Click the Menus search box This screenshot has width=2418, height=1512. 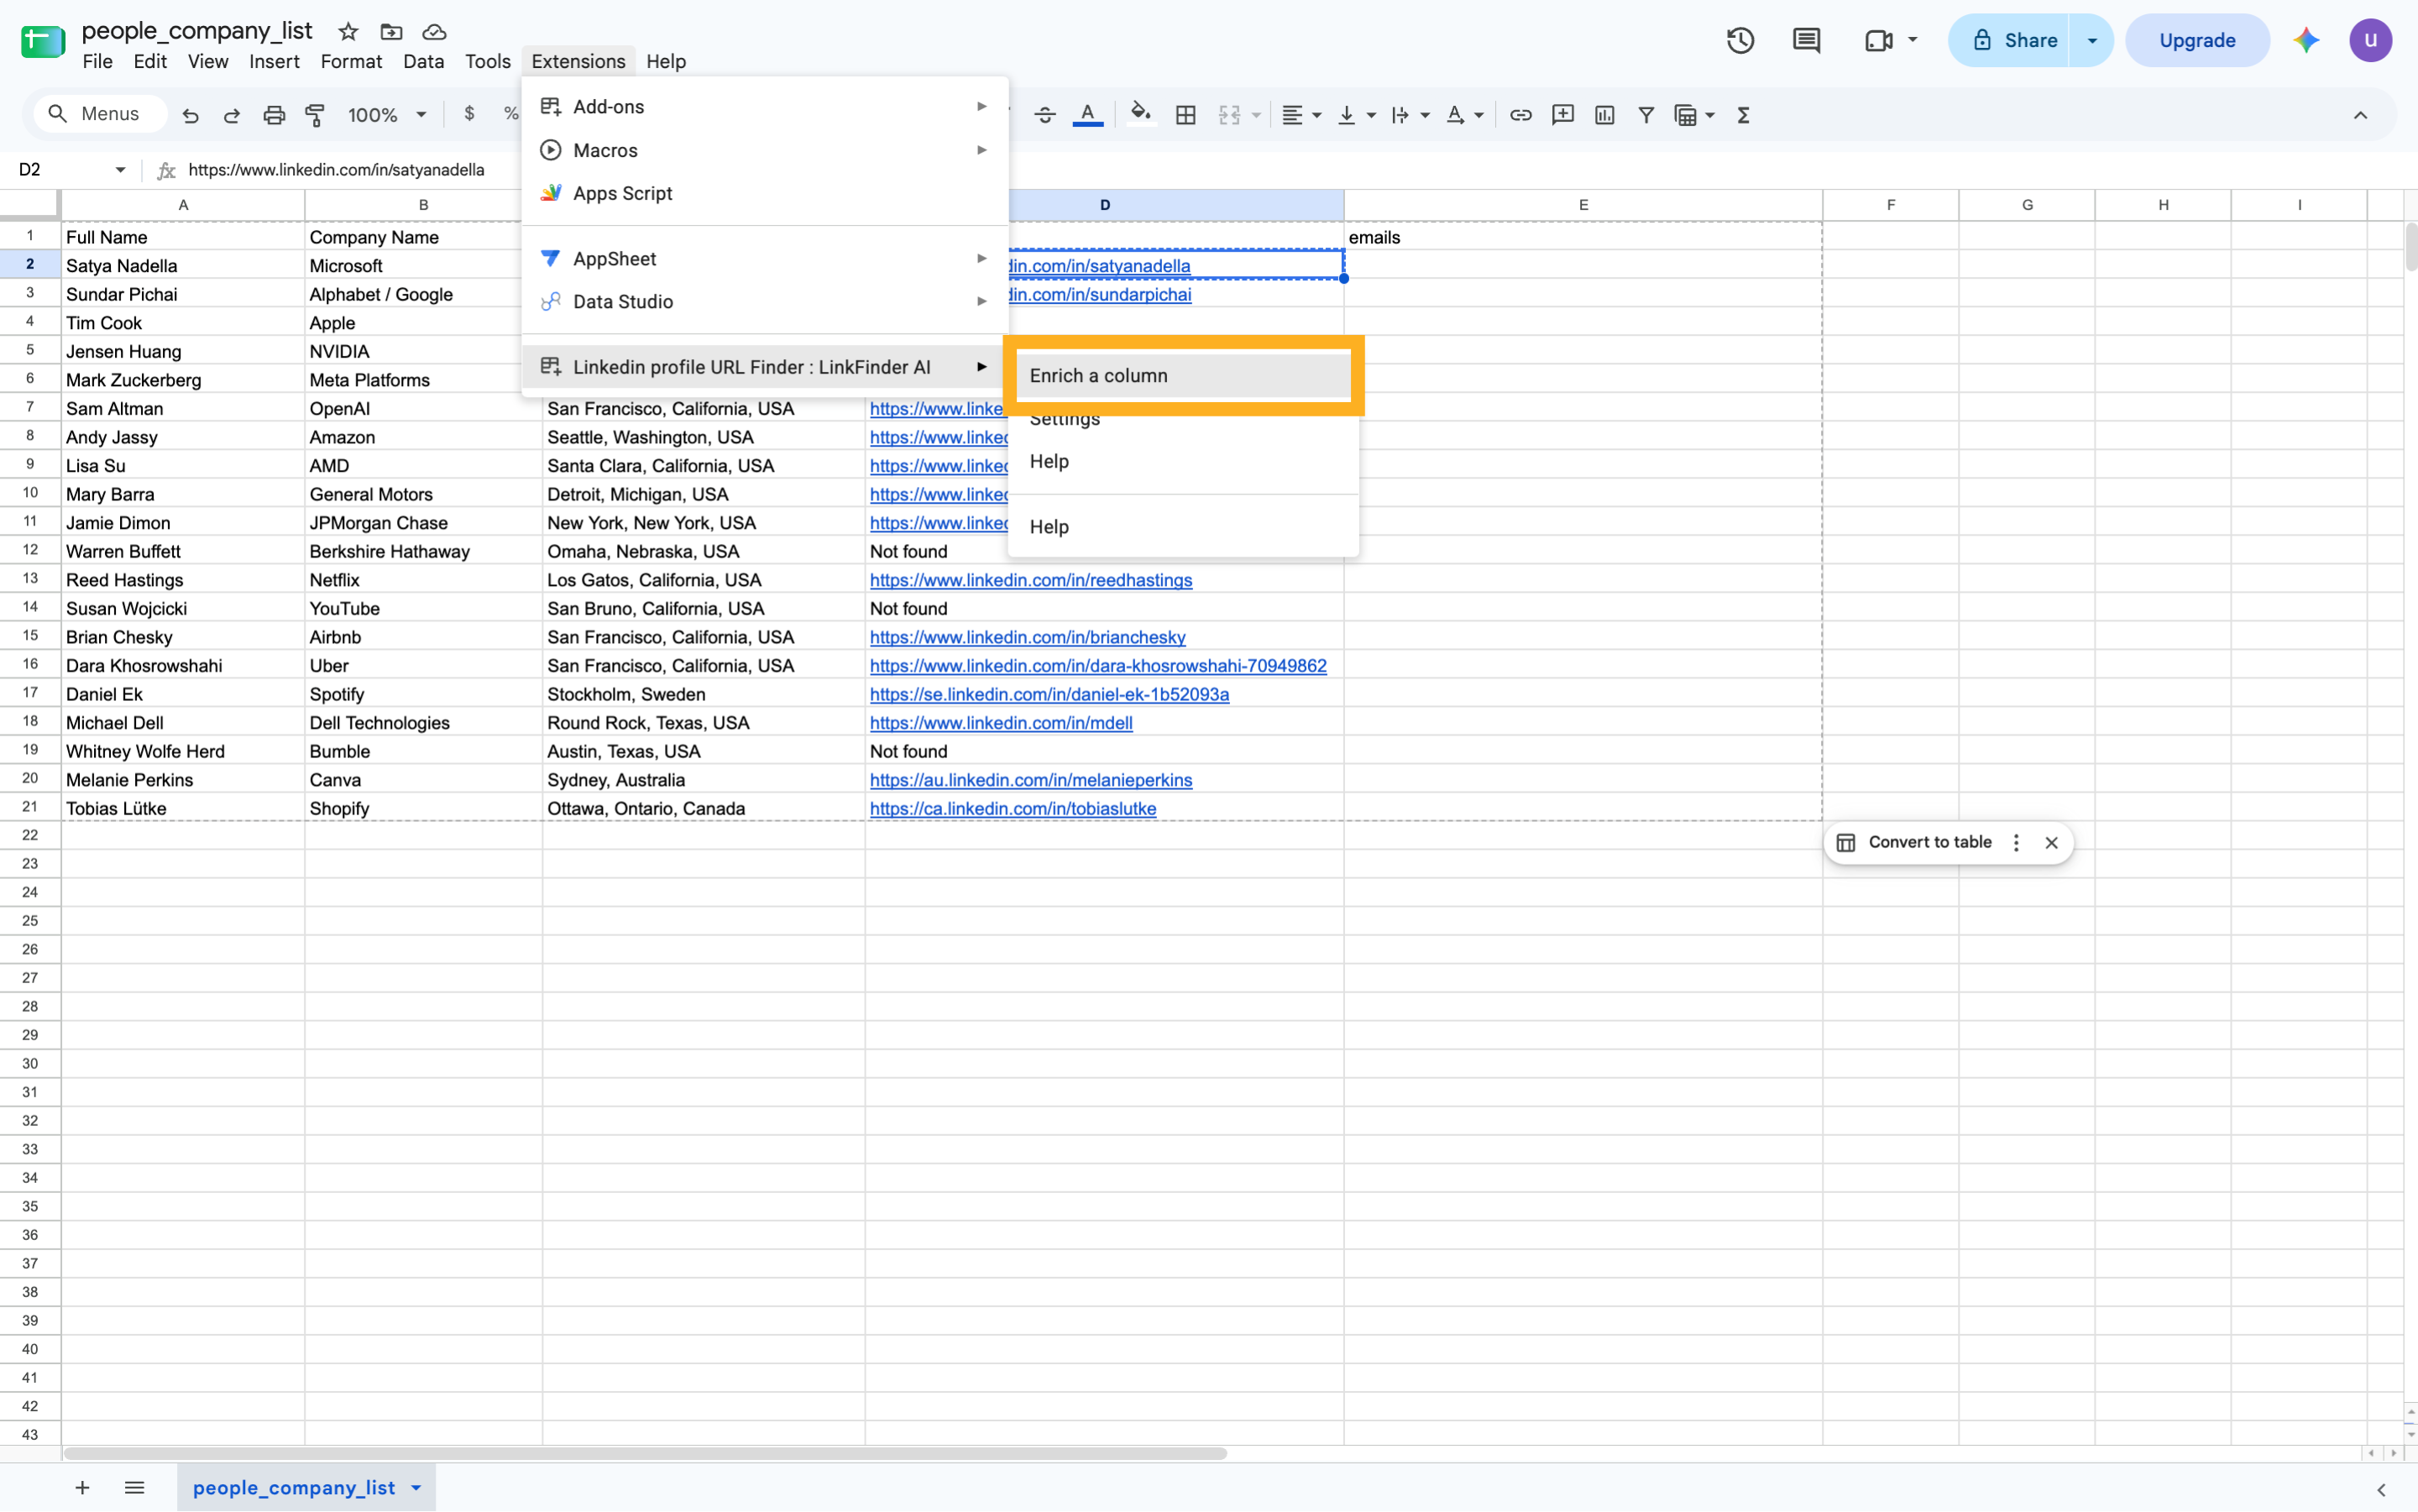[100, 114]
